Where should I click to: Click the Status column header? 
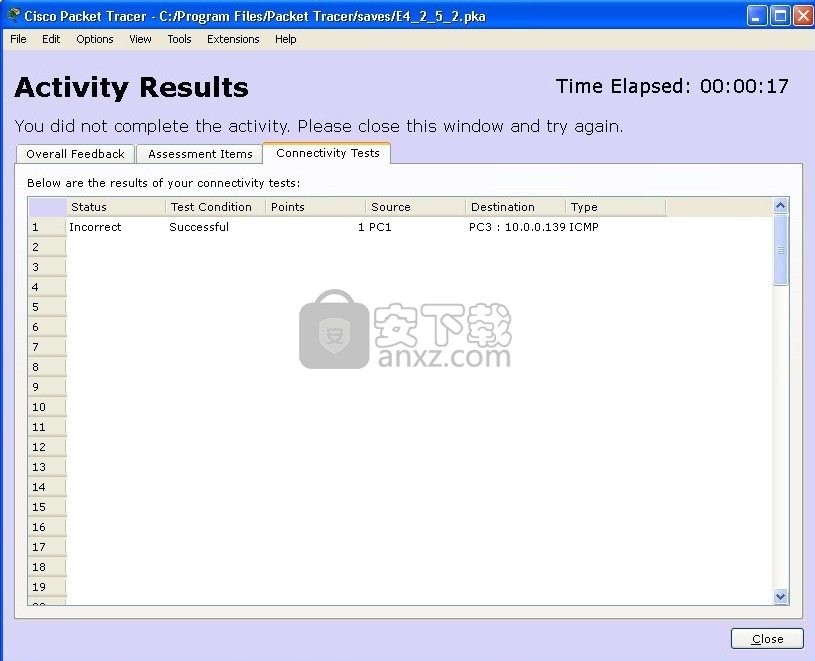pyautogui.click(x=116, y=207)
